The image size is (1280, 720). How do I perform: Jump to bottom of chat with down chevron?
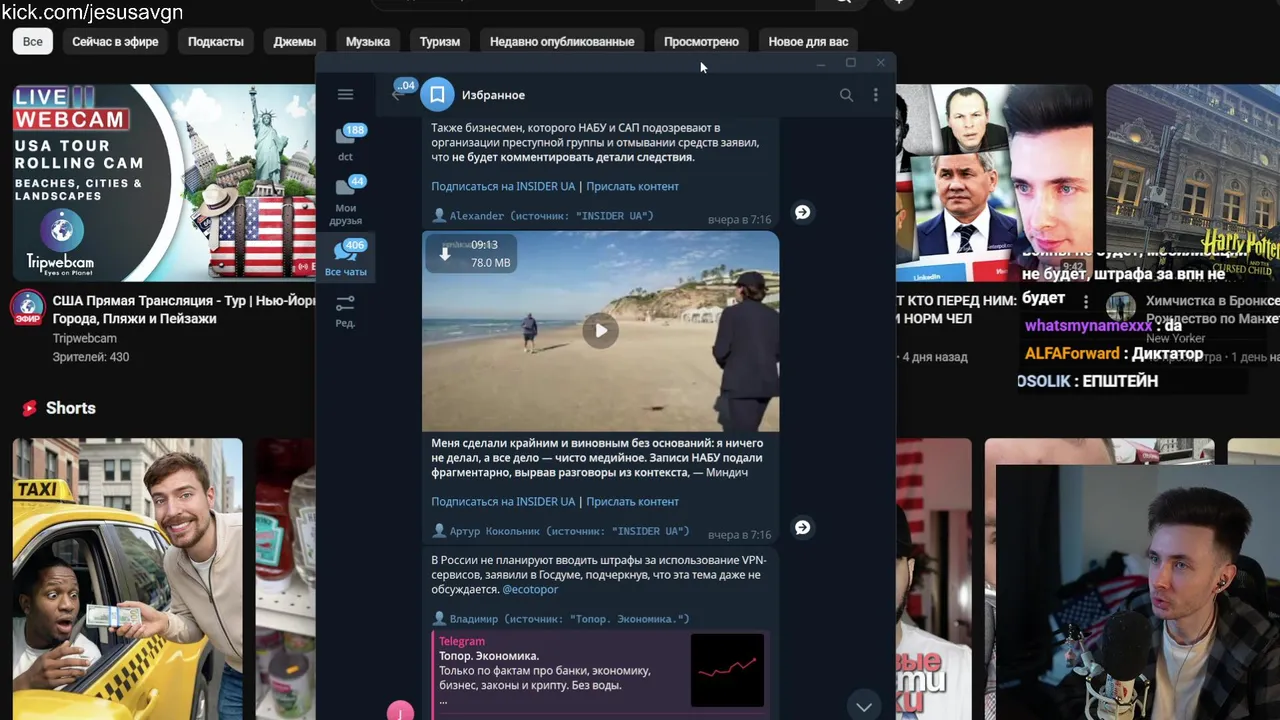(863, 706)
